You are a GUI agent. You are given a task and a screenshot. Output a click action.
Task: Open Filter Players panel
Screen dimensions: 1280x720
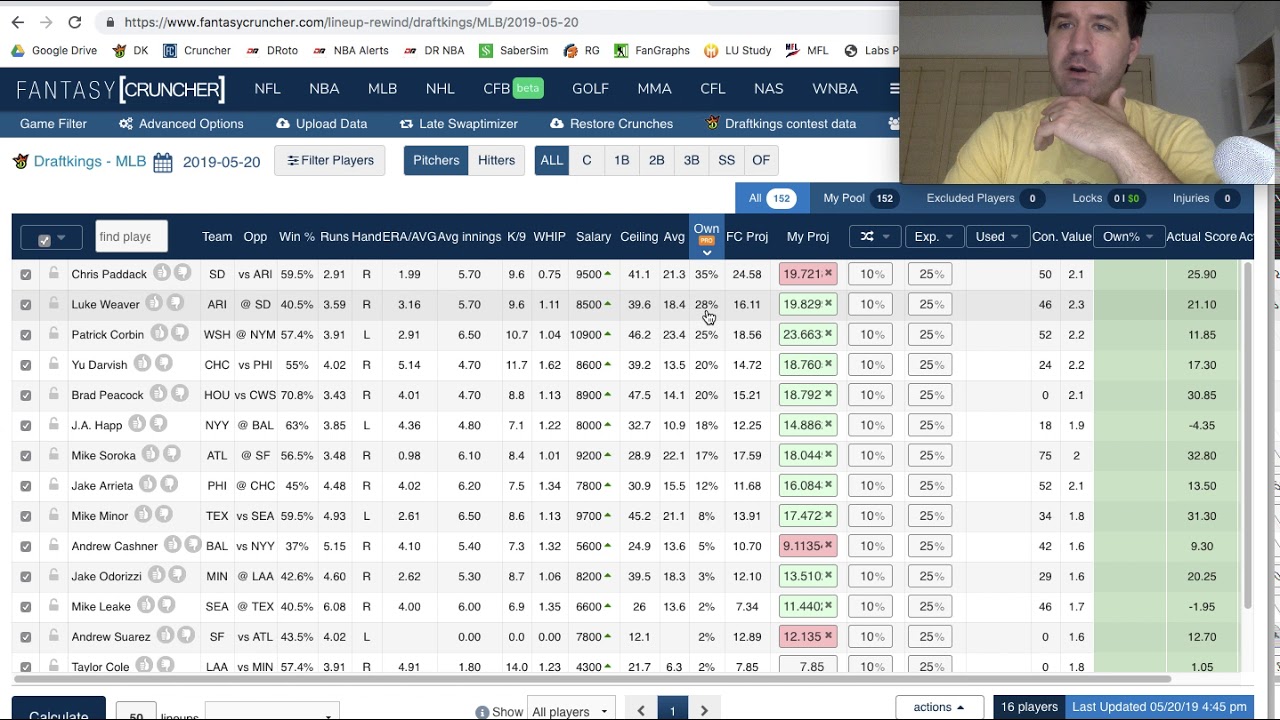click(330, 160)
